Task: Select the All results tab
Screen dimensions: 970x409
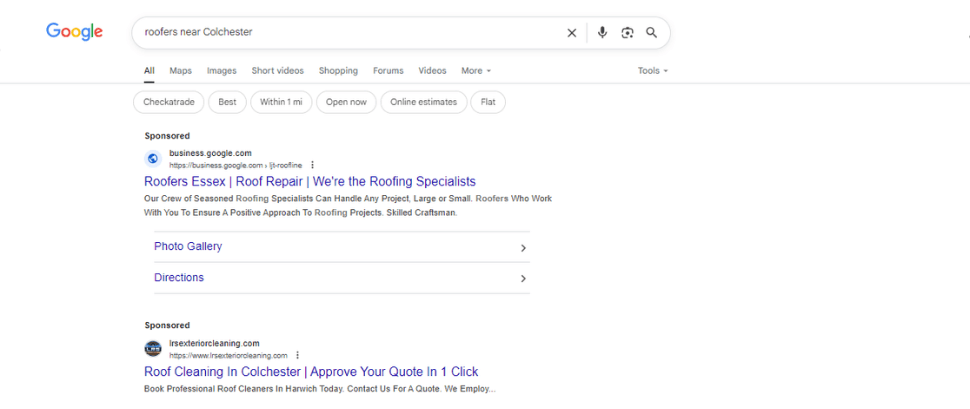Action: 149,71
